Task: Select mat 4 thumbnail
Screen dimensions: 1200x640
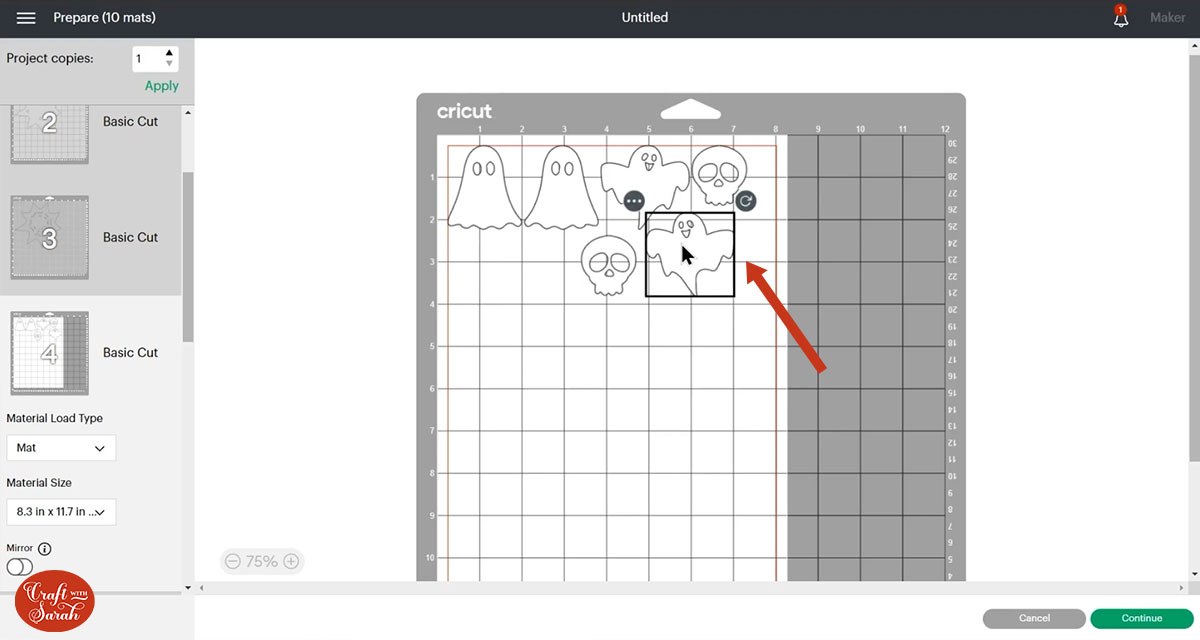Action: tap(49, 352)
